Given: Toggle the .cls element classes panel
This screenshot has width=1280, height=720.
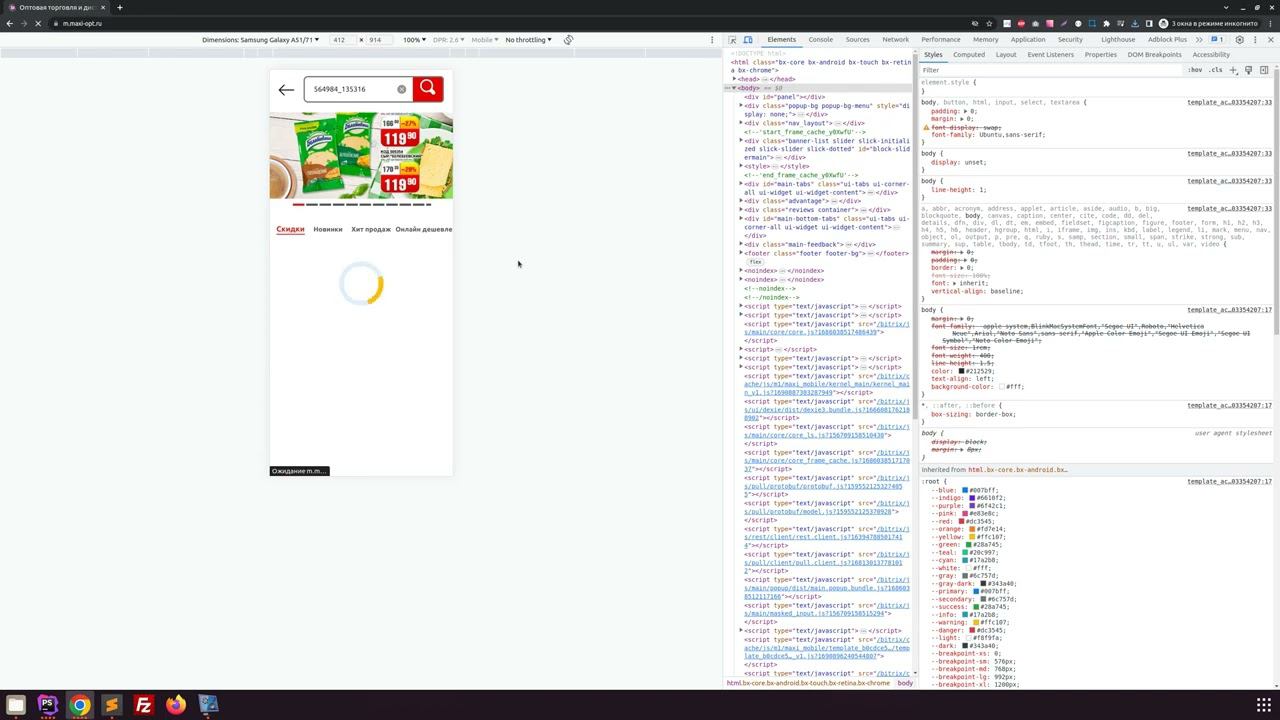Looking at the screenshot, I should [1216, 70].
